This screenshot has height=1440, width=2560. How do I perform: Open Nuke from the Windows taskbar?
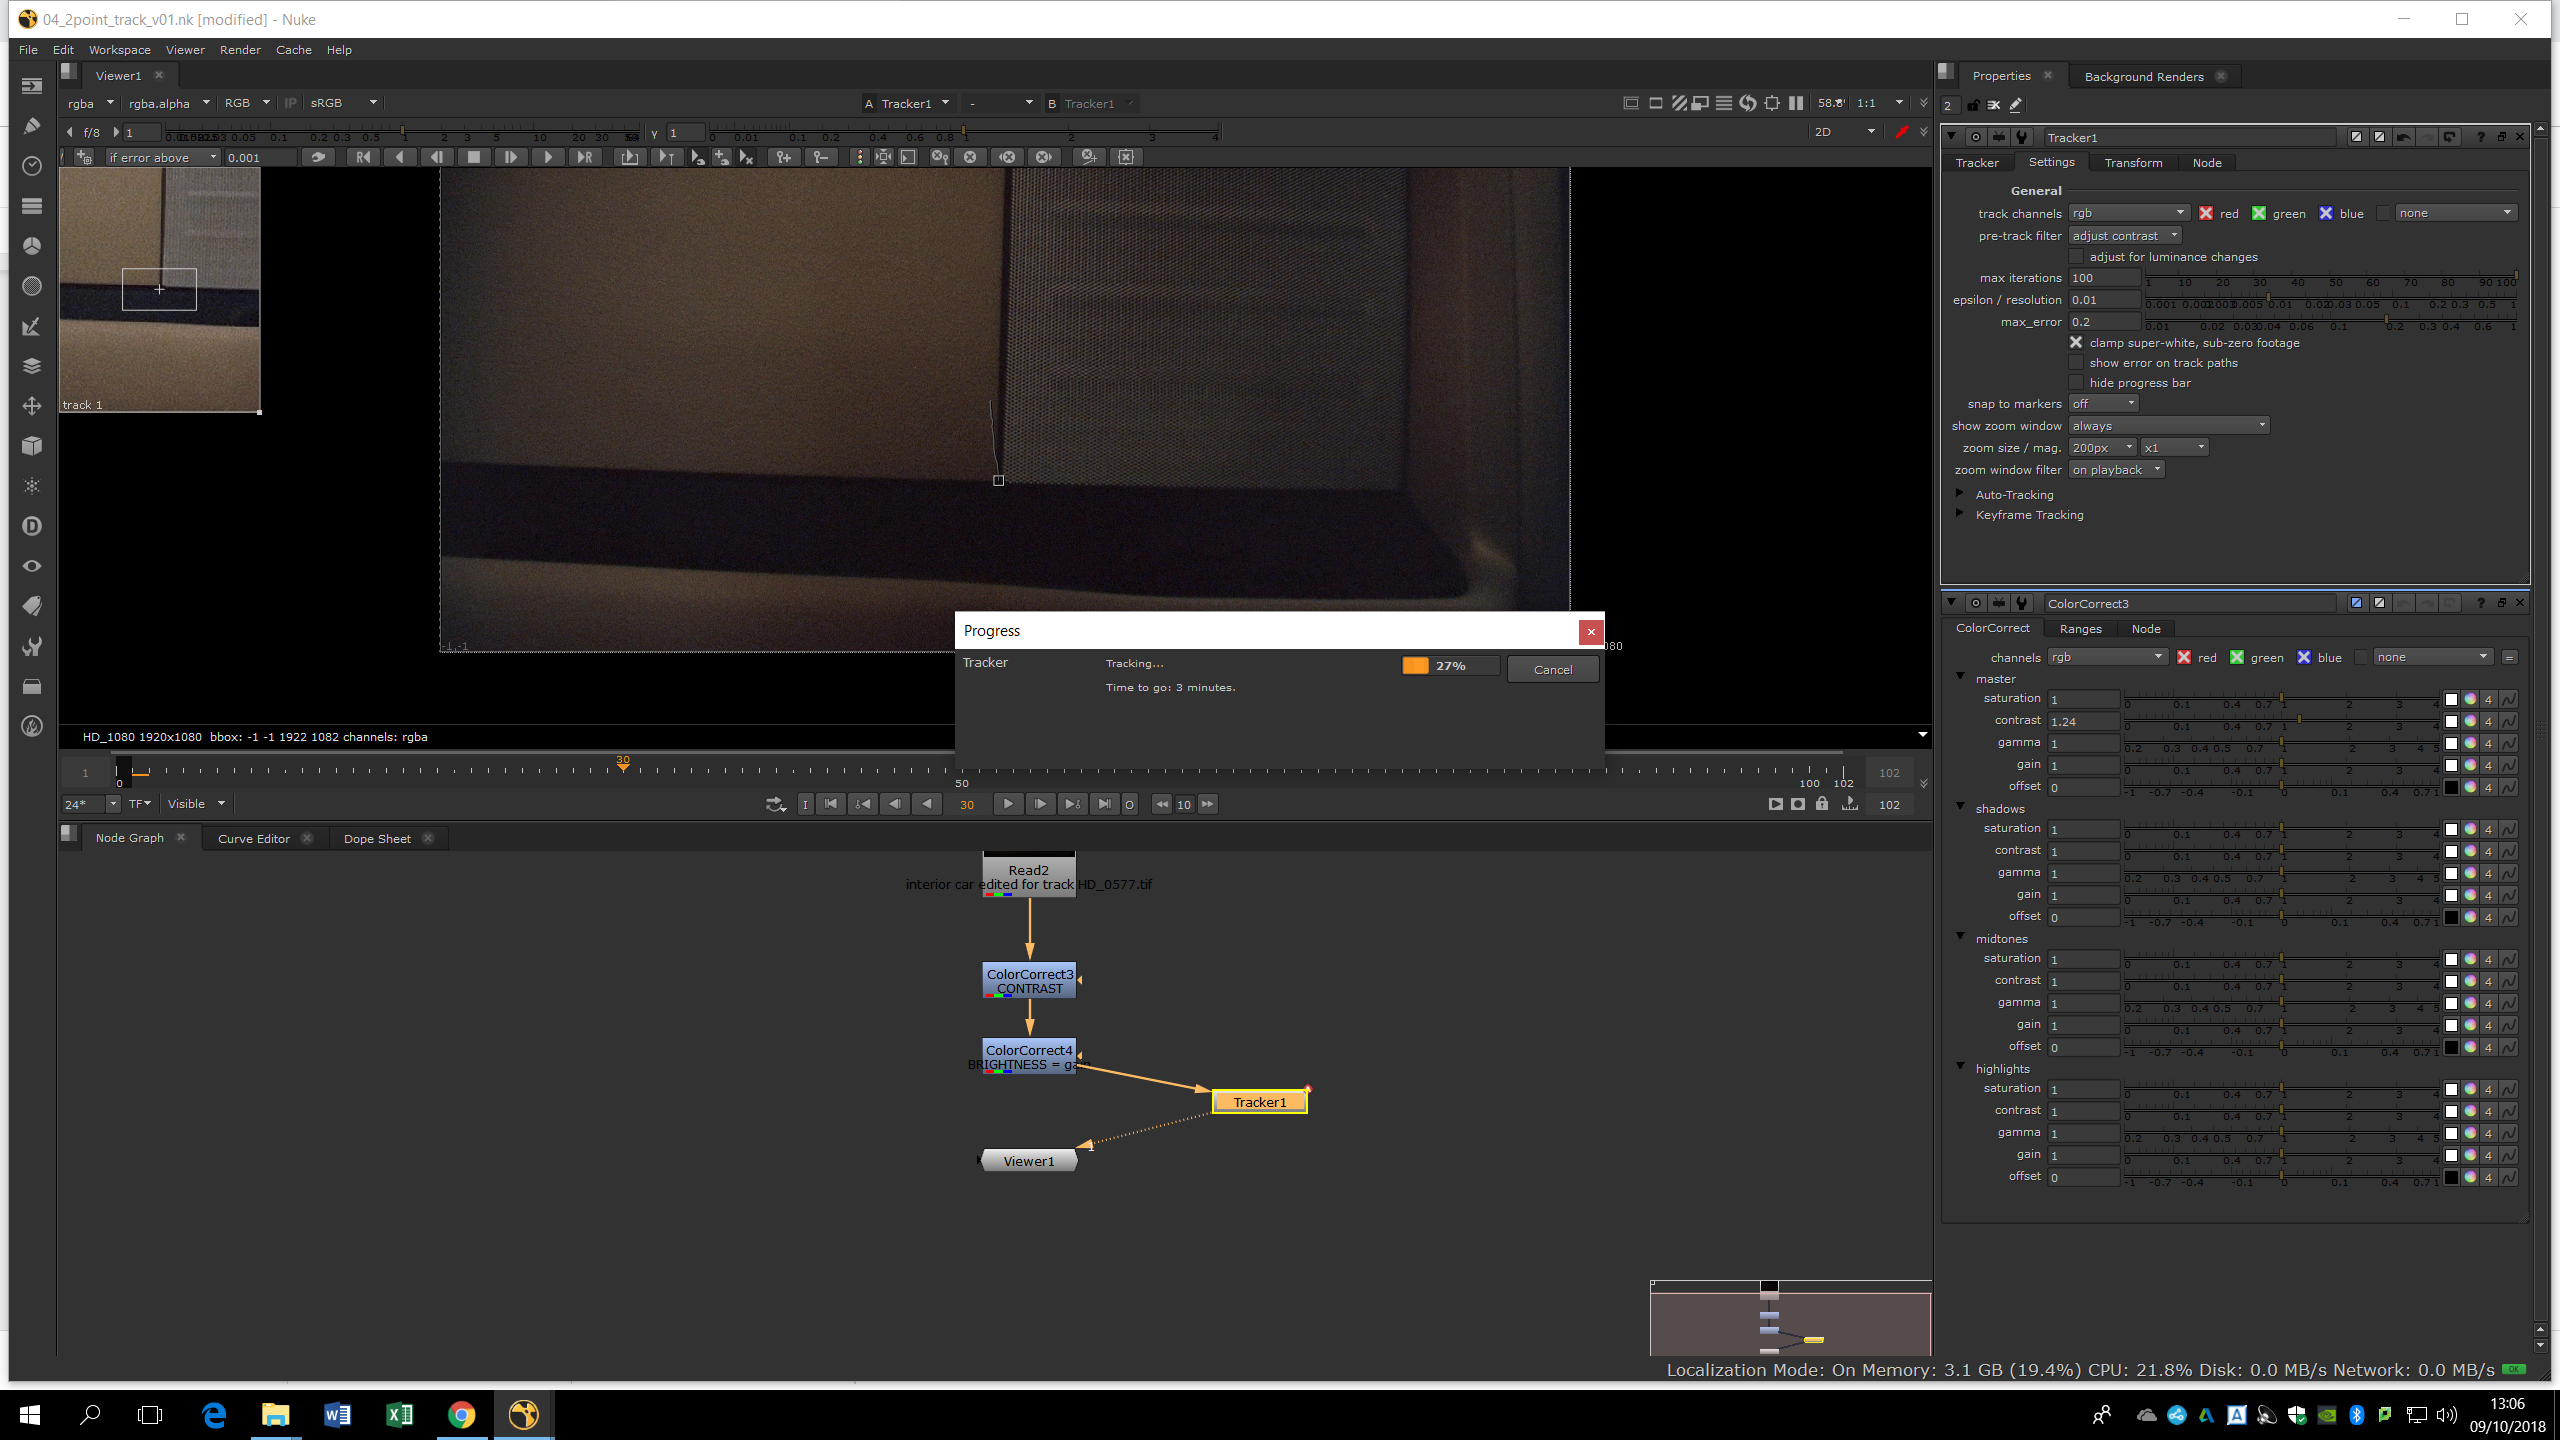523,1414
